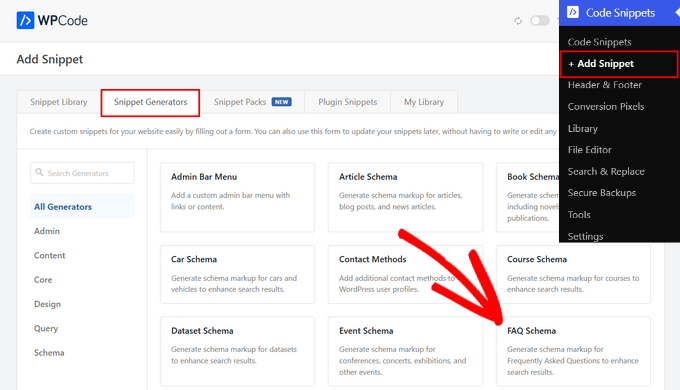The height and width of the screenshot is (390, 680).
Task: Open the Course Schema generator card
Action: pos(573,274)
